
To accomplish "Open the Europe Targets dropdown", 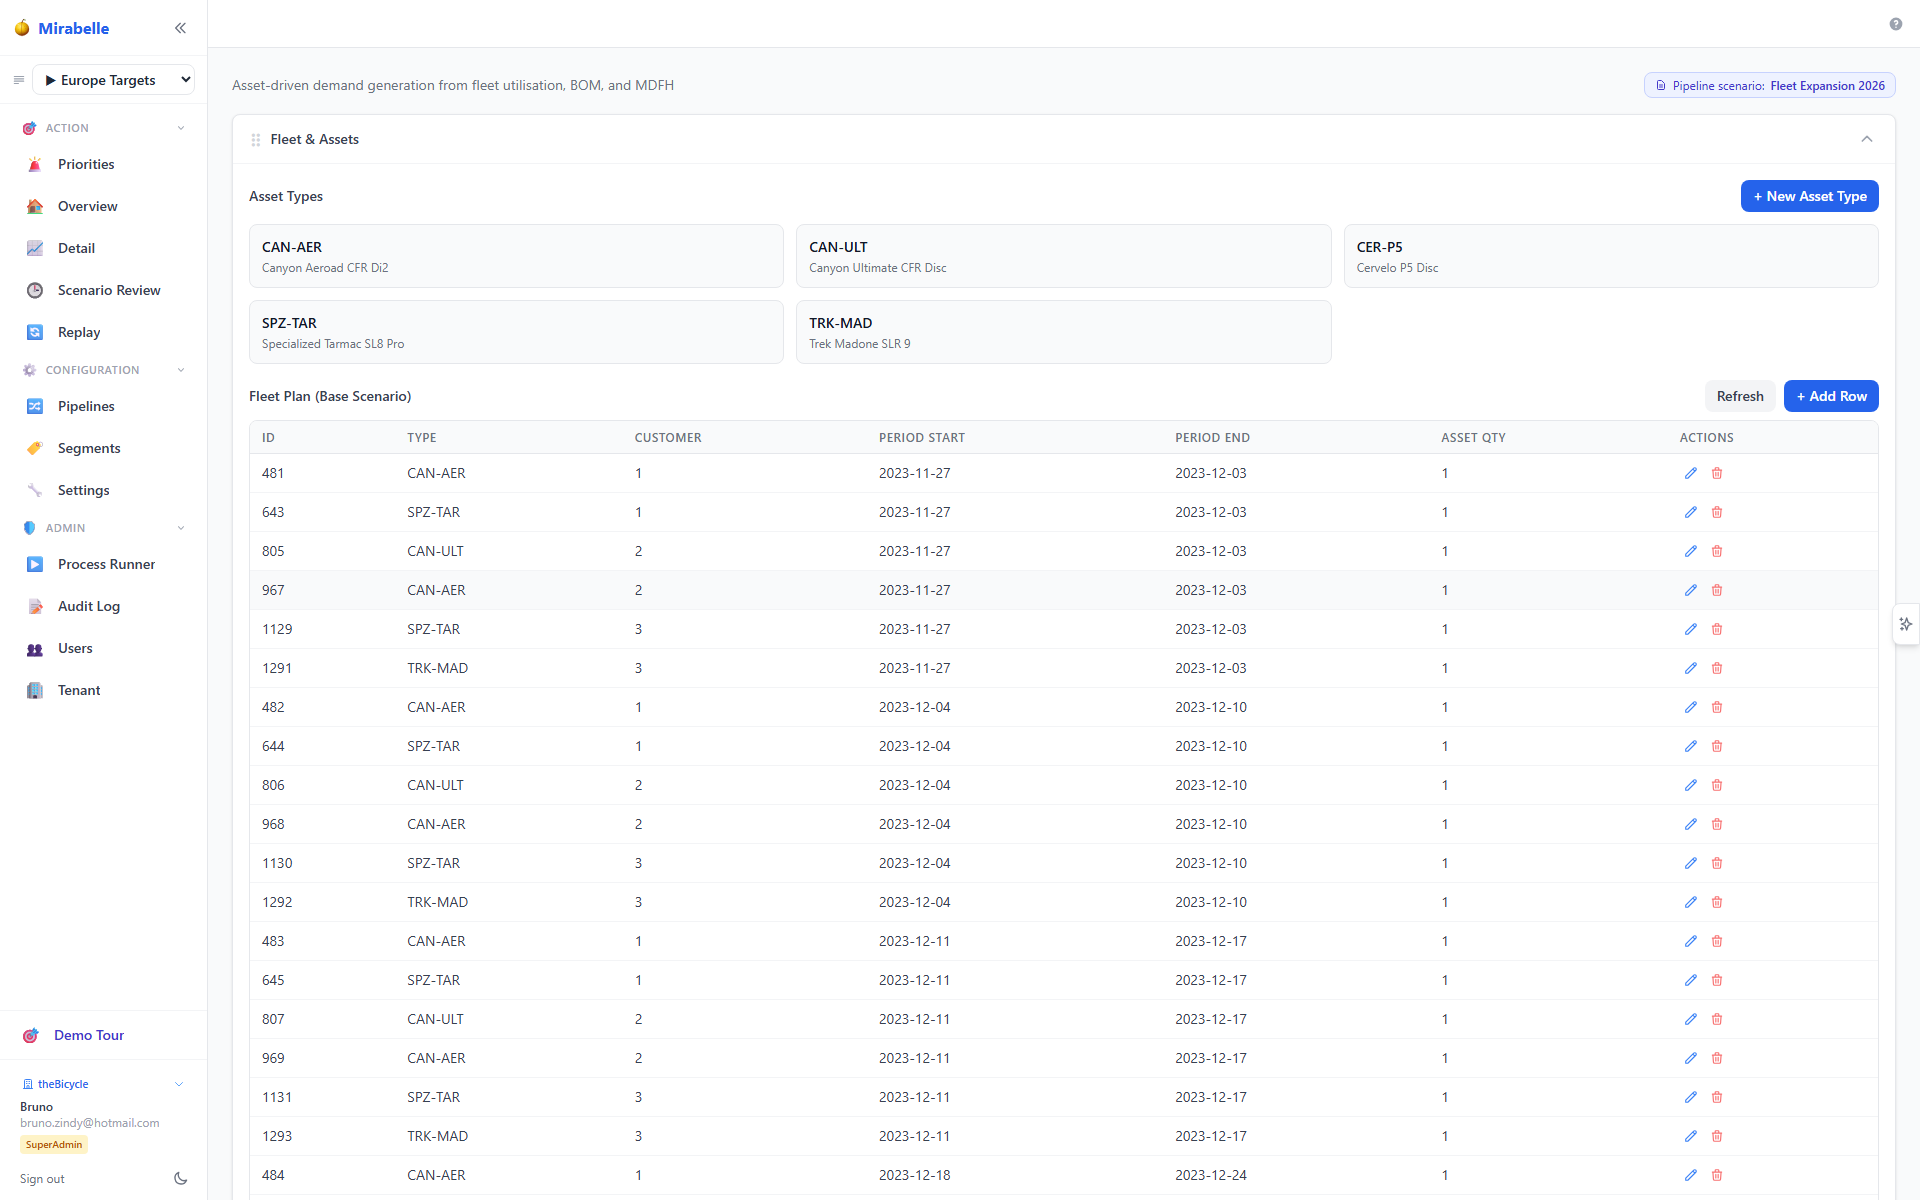I will 114,80.
